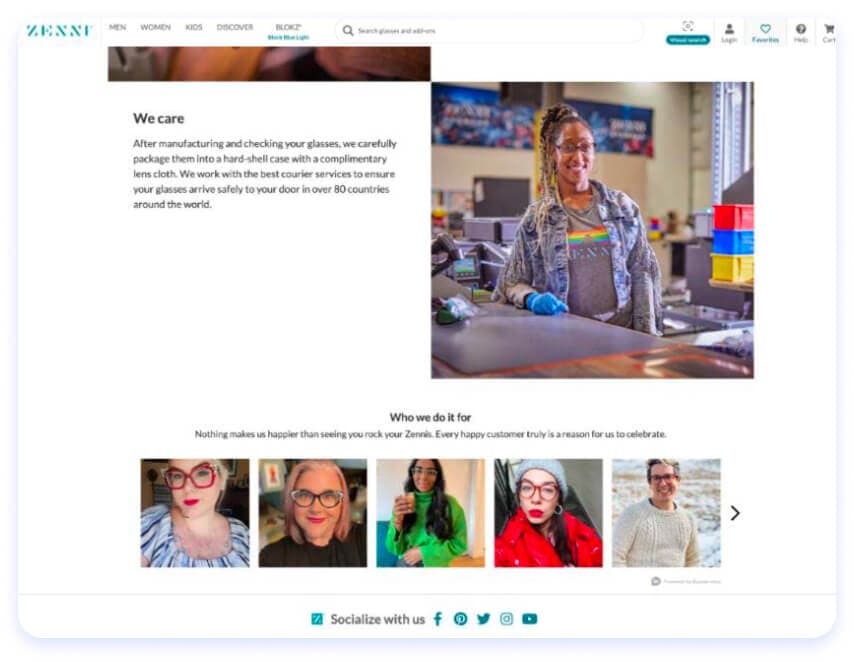Open the Pinterest social icon

(x=460, y=619)
